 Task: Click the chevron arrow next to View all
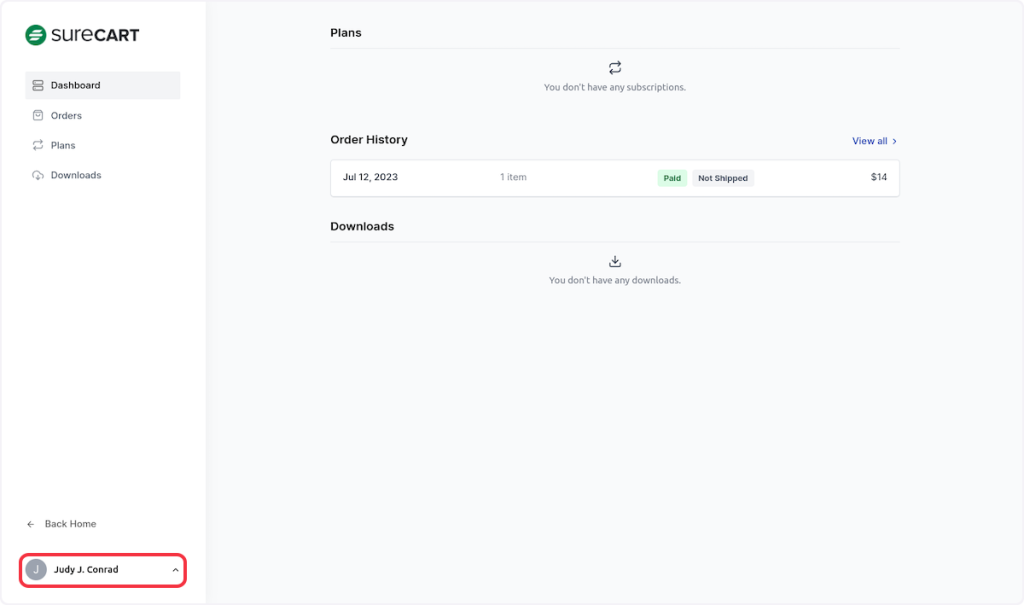click(894, 142)
